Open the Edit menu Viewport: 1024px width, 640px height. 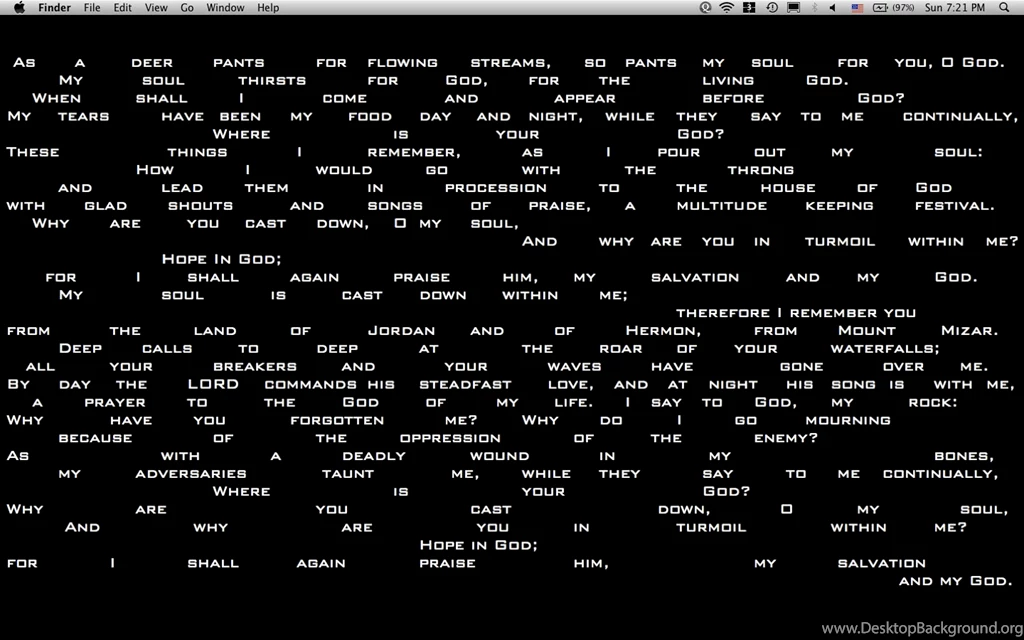122,8
